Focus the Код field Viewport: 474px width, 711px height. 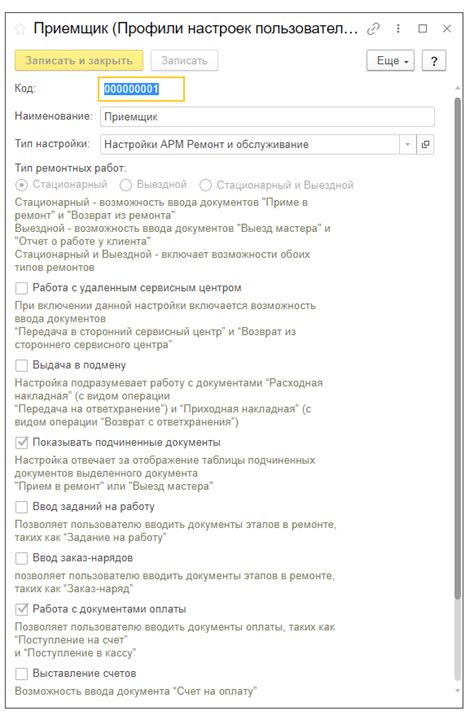[x=142, y=89]
